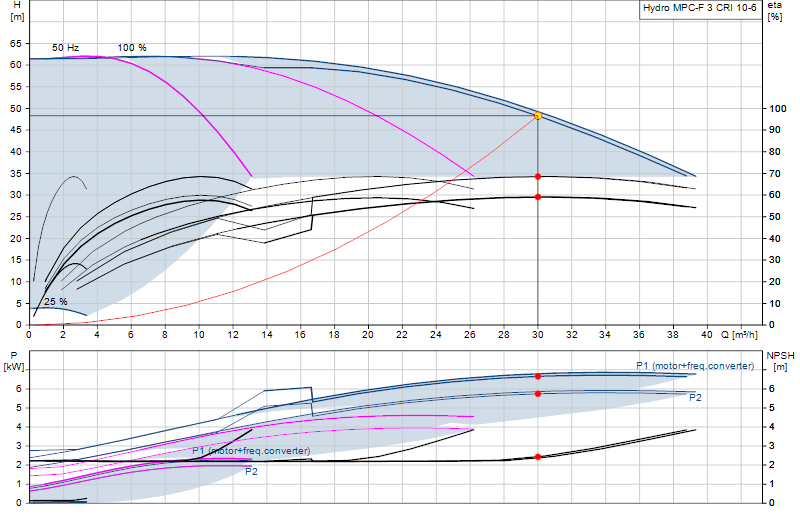Click the yellow duty point marker
Screen dimensions: 800x520
538,116
